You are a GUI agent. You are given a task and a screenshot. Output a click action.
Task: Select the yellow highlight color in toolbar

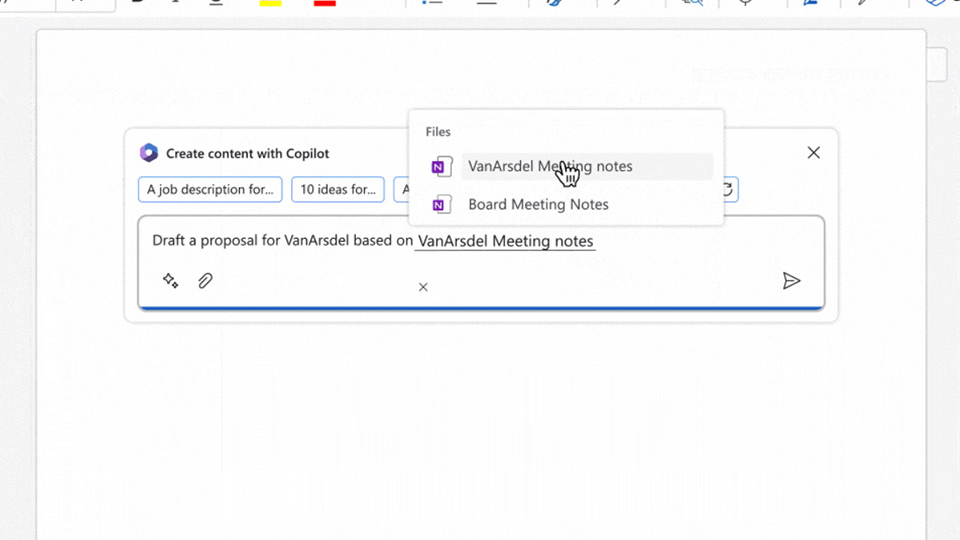(x=270, y=3)
